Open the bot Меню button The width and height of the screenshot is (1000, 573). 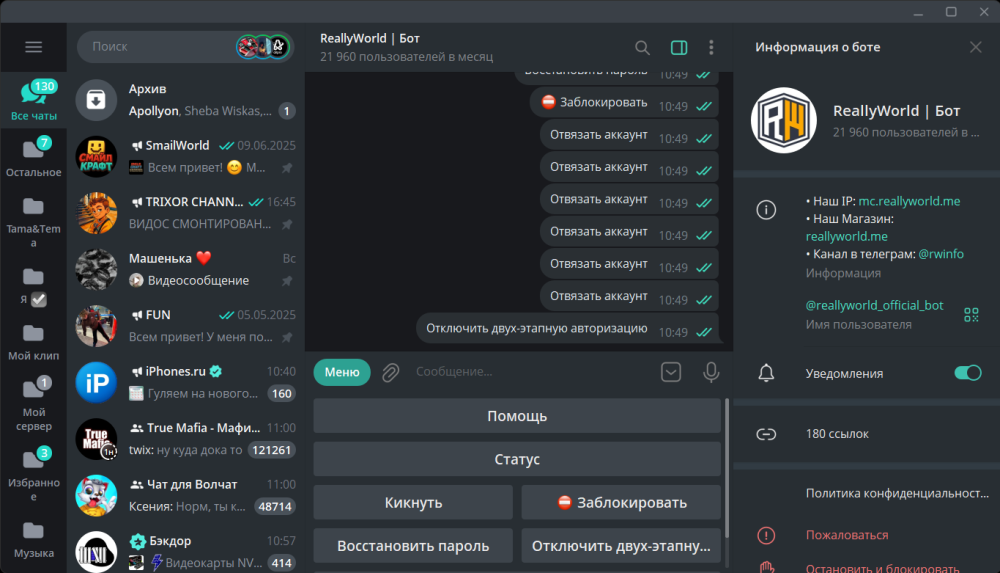point(342,372)
